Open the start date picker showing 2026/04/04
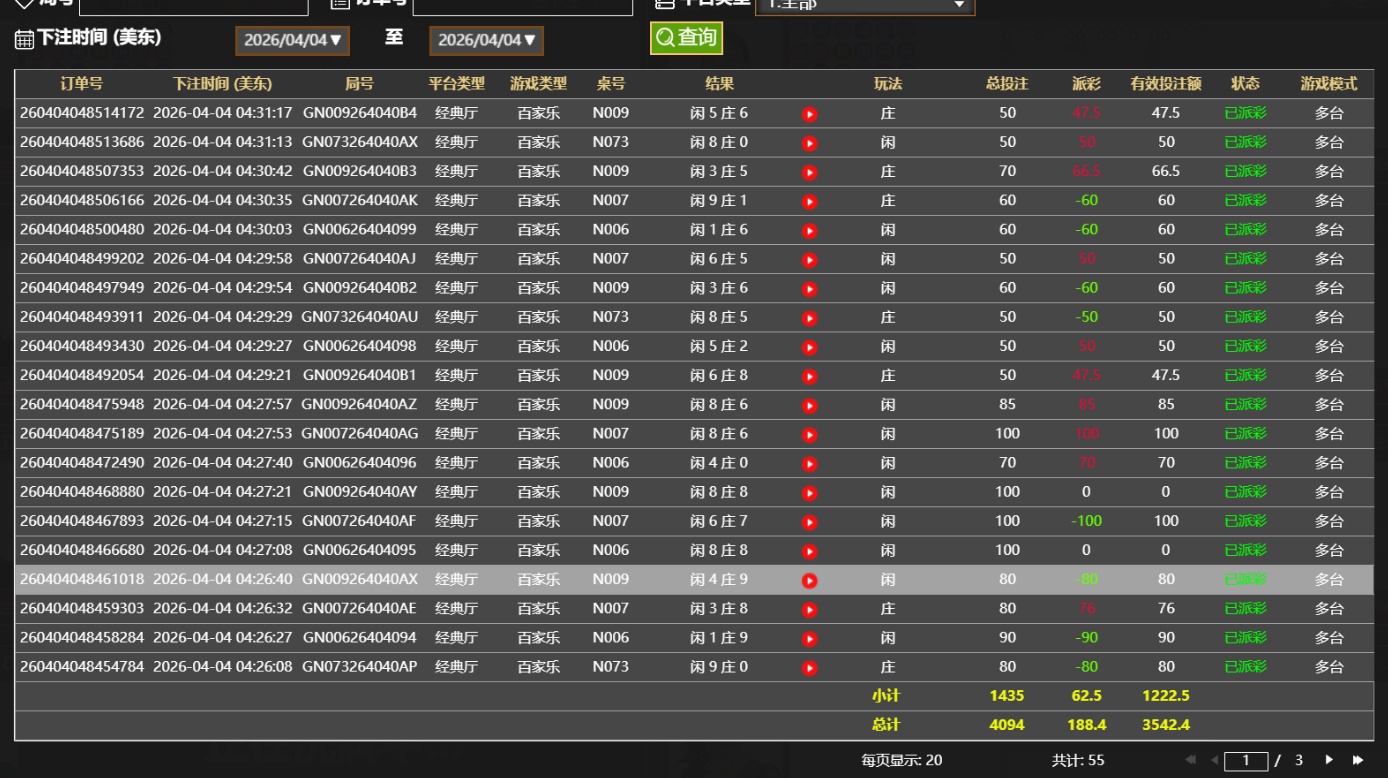Viewport: 1388px width, 778px height. click(292, 41)
